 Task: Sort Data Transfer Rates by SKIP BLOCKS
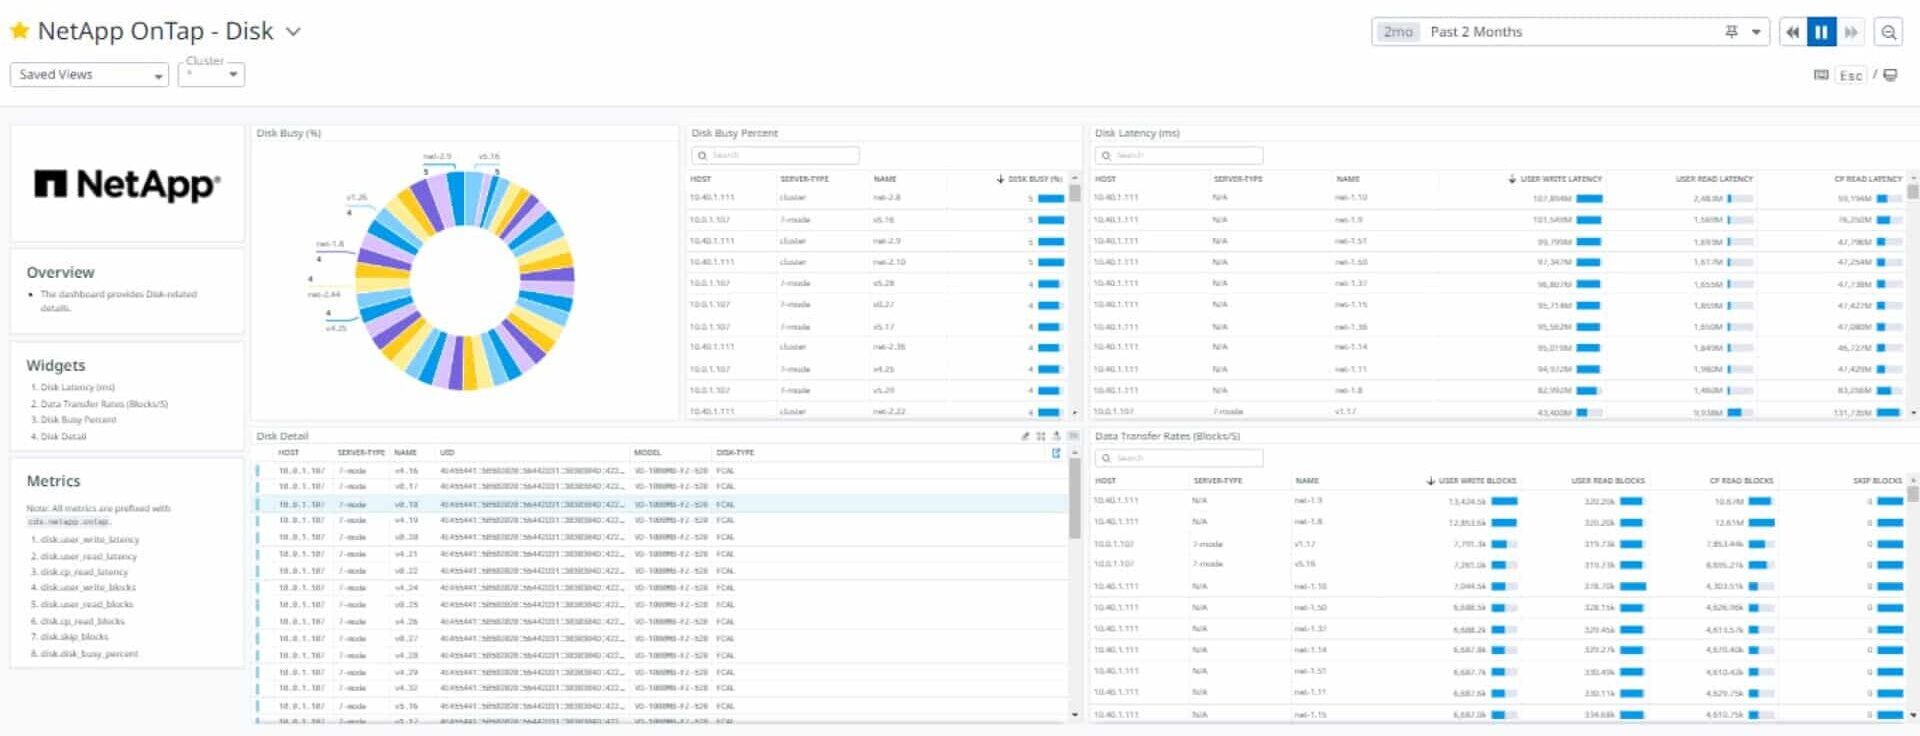(1877, 481)
